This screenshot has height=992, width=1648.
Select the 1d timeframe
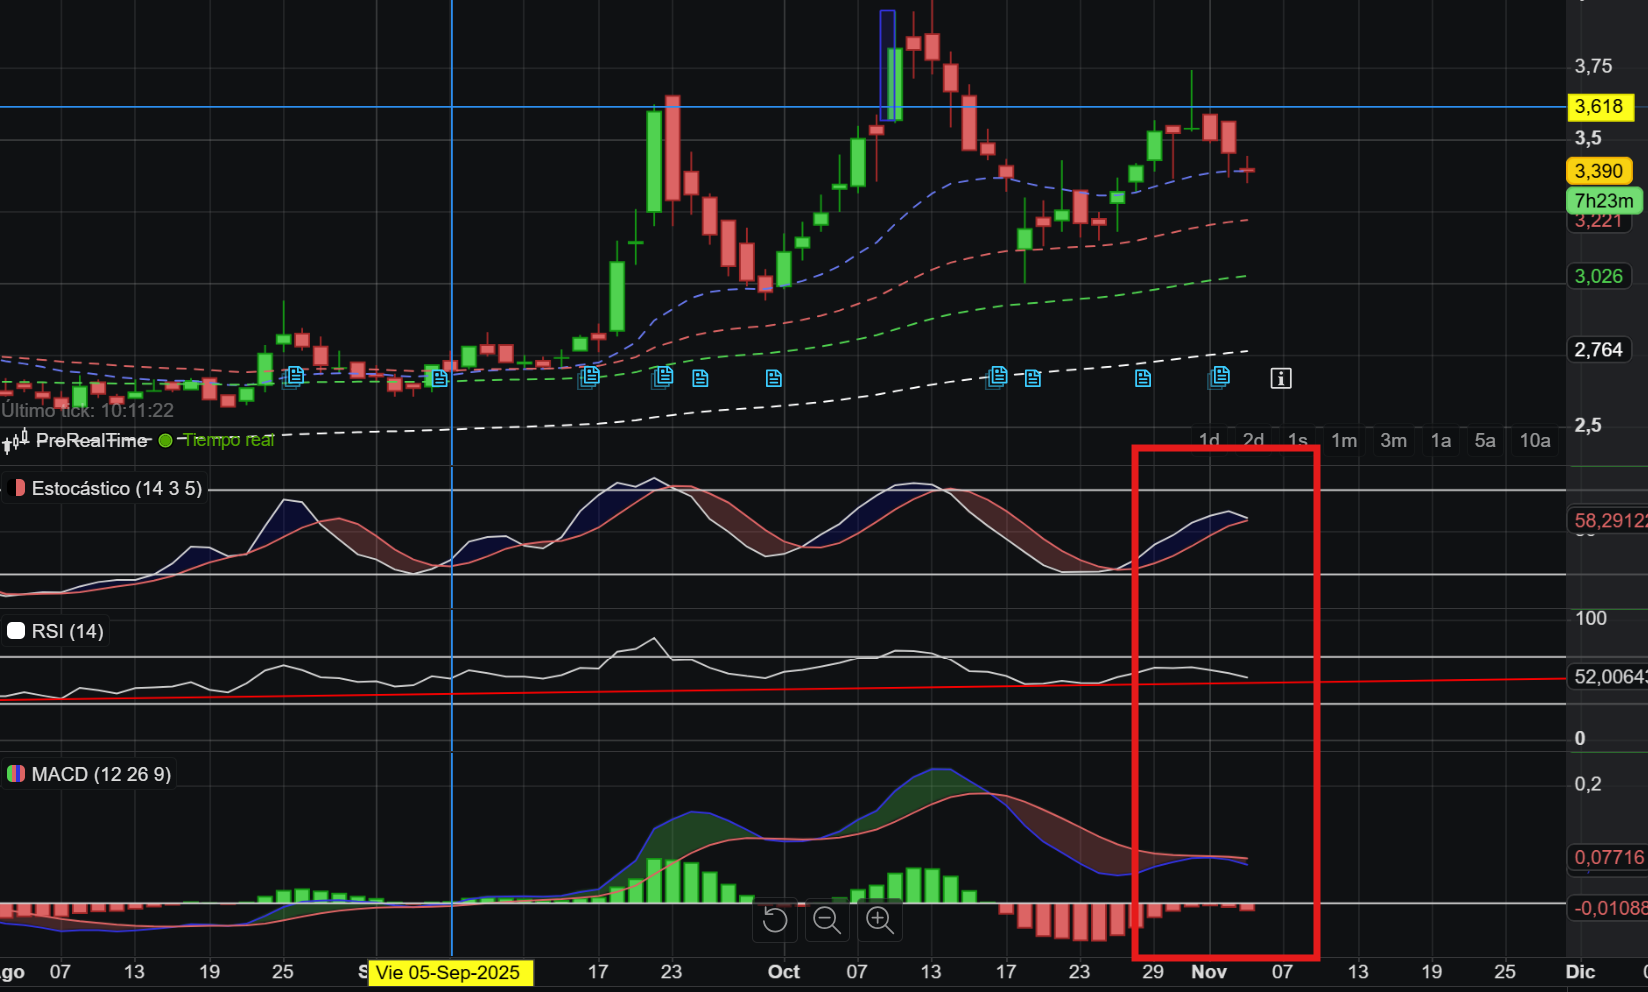pos(1208,440)
